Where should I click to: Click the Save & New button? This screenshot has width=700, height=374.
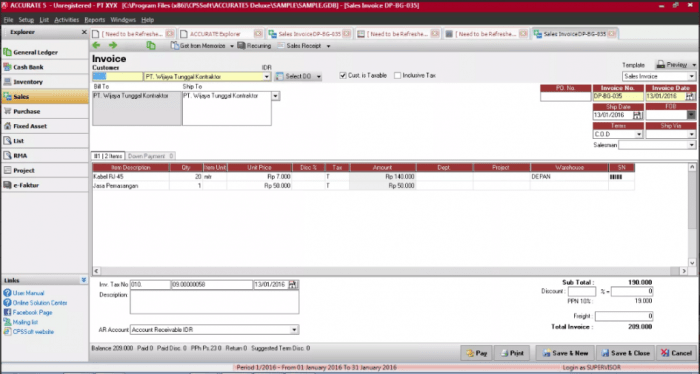point(565,353)
